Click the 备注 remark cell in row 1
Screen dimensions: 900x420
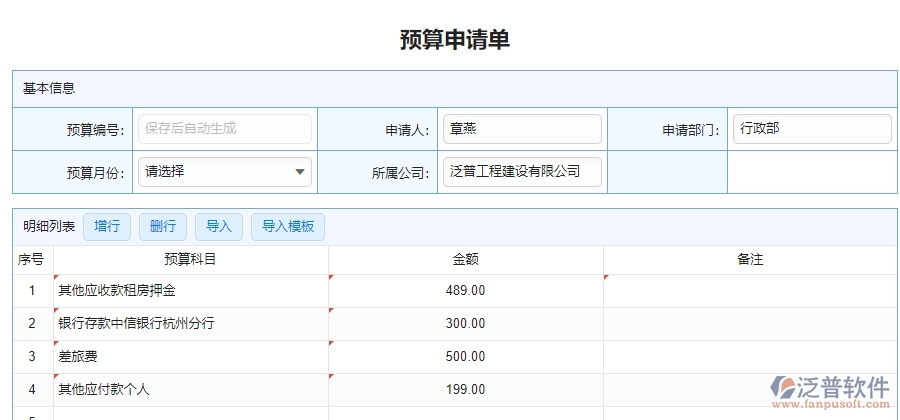(750, 291)
